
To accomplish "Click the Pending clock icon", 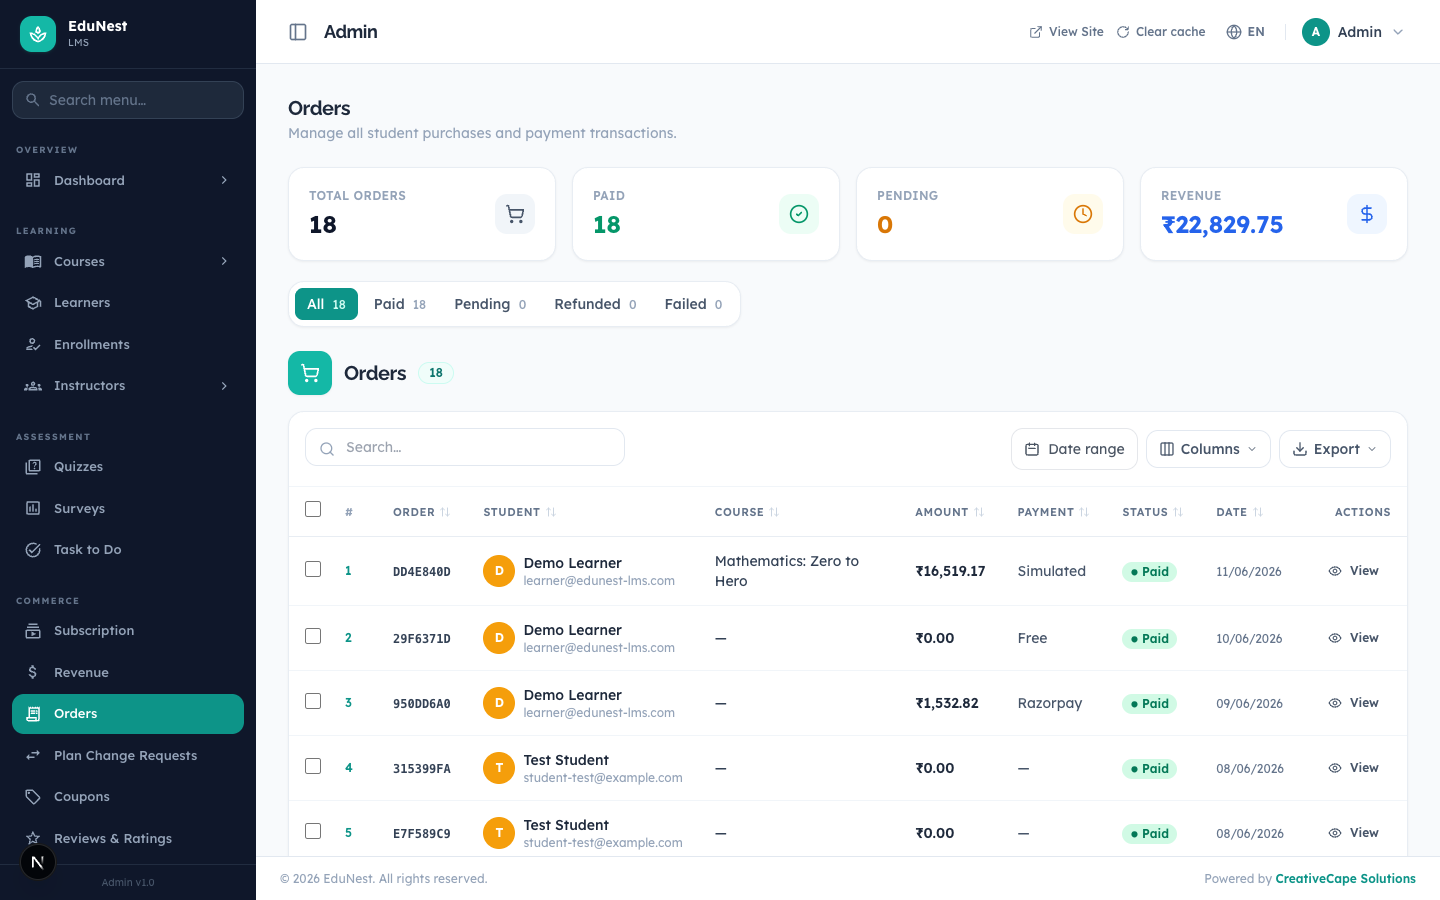I will (x=1083, y=214).
